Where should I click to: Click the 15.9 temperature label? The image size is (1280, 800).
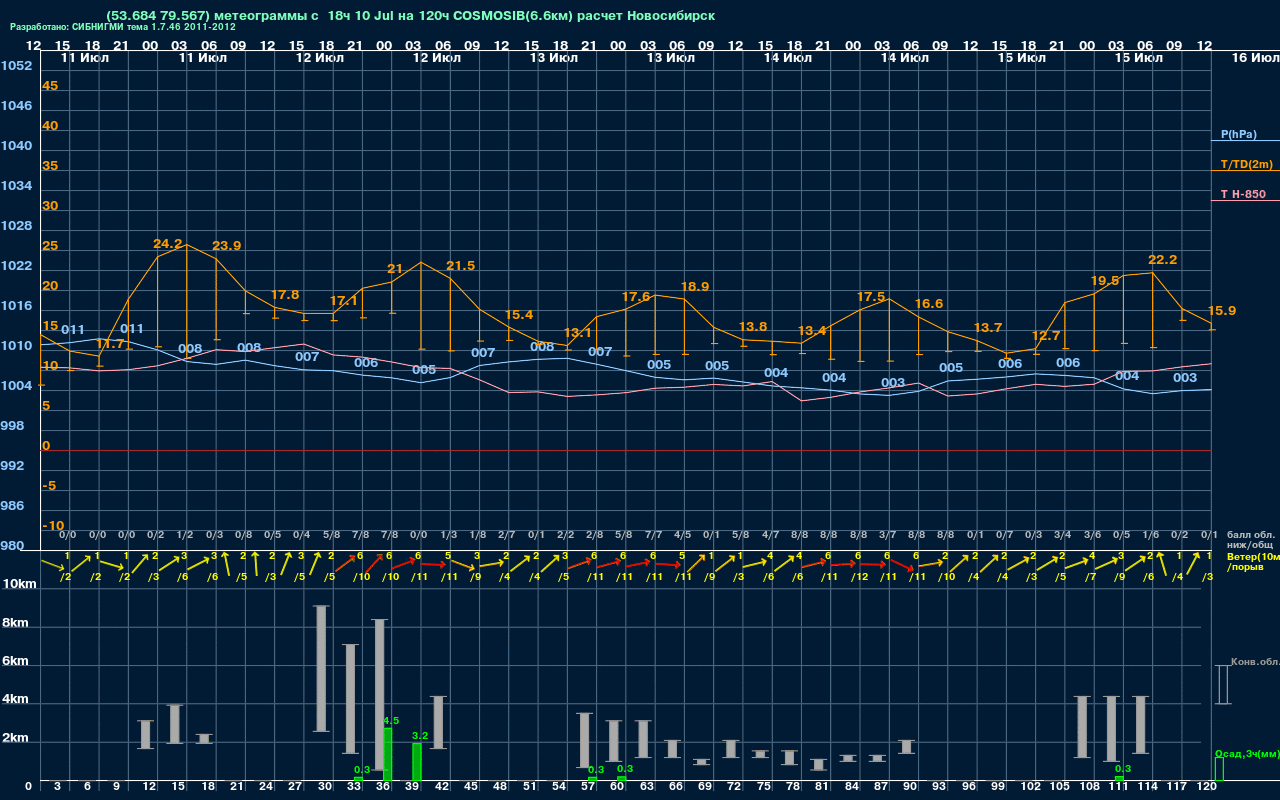[1222, 311]
